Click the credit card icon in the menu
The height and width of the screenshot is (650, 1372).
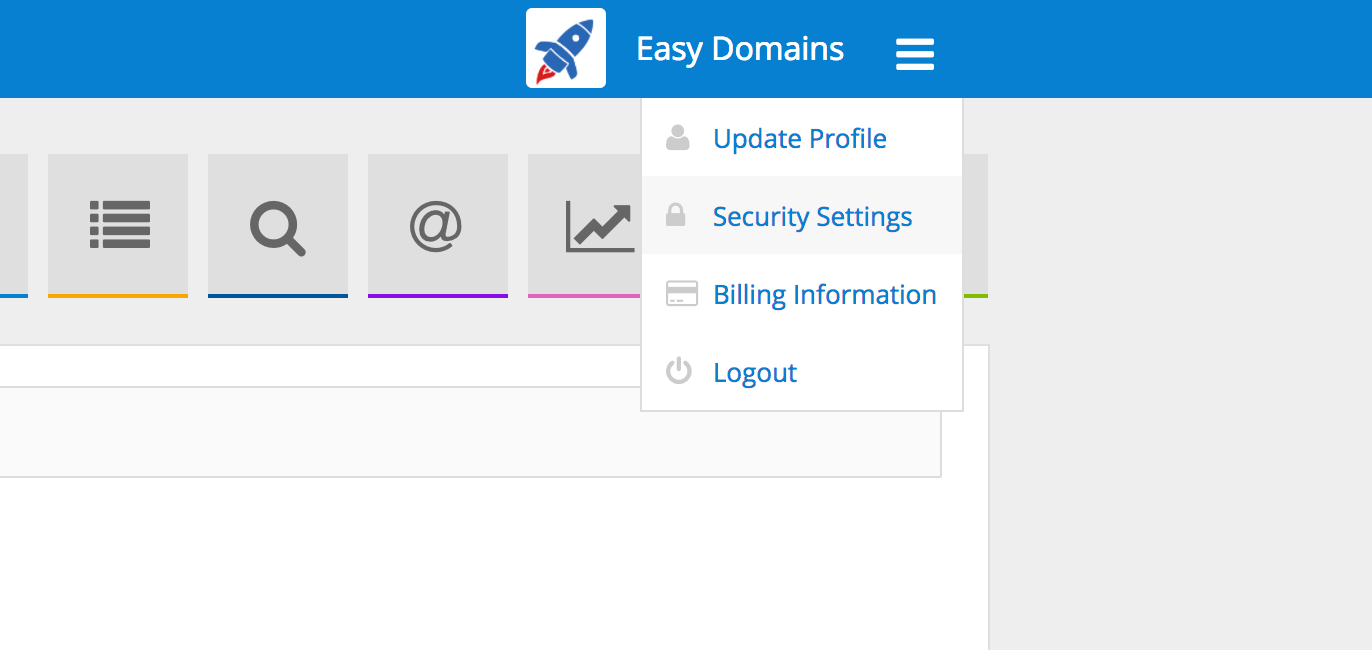coord(681,294)
